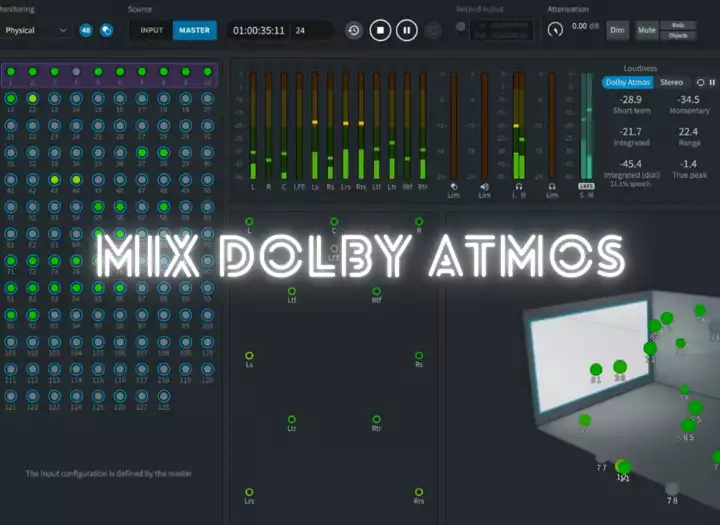Select object input 55
The height and width of the screenshot is (525, 720).
[98, 207]
